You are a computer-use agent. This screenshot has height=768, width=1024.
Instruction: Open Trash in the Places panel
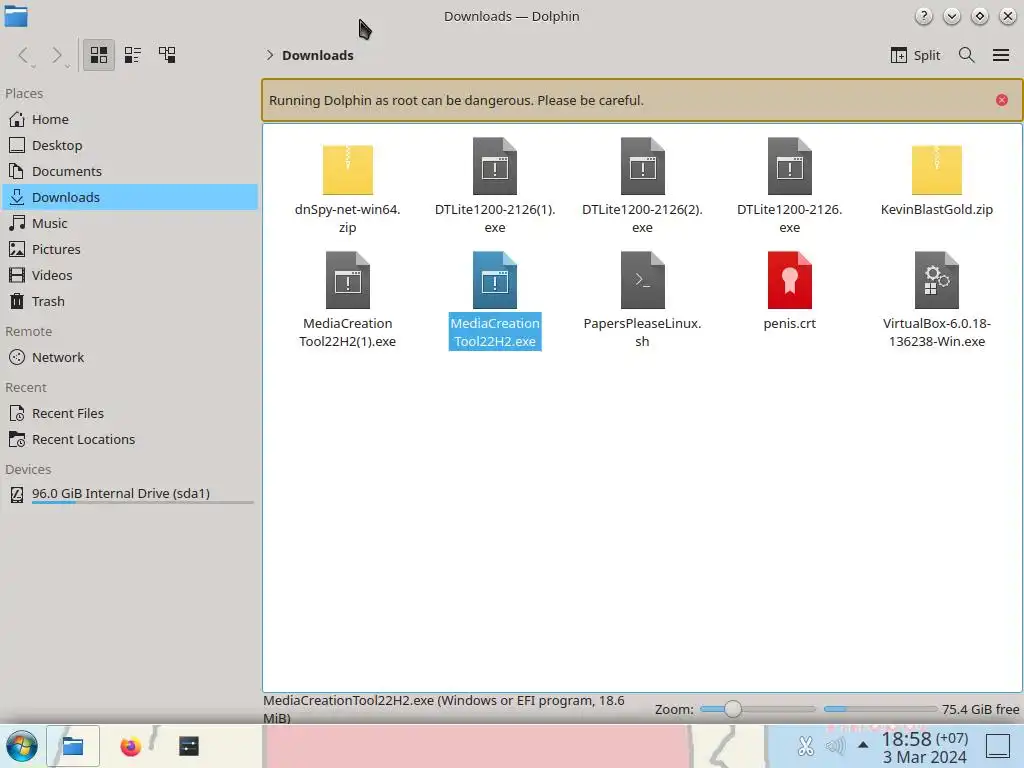tap(130, 302)
